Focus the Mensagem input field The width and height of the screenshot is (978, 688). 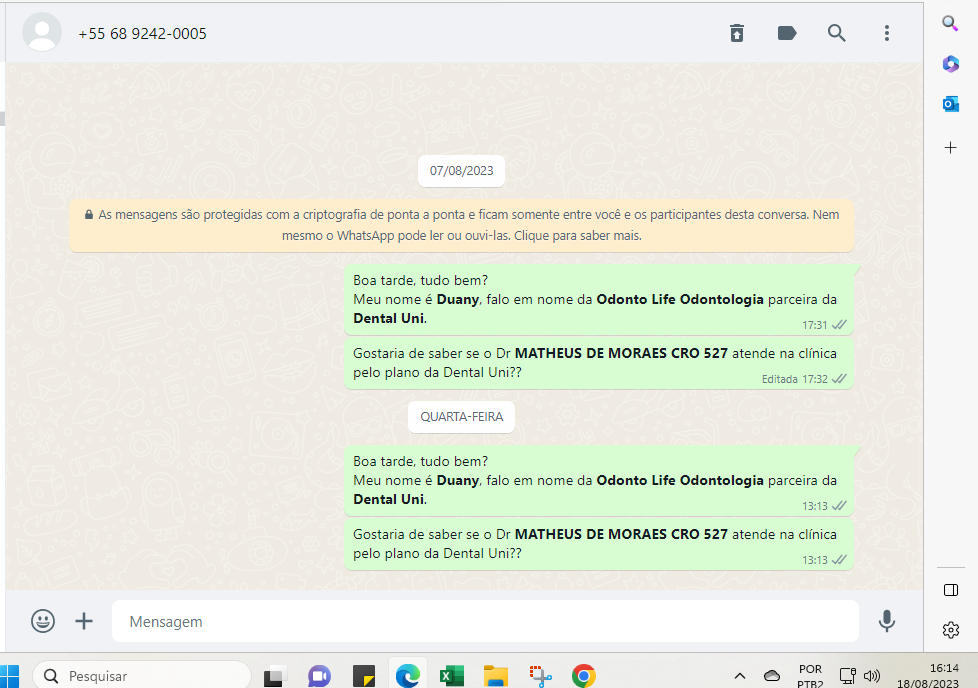pos(485,621)
